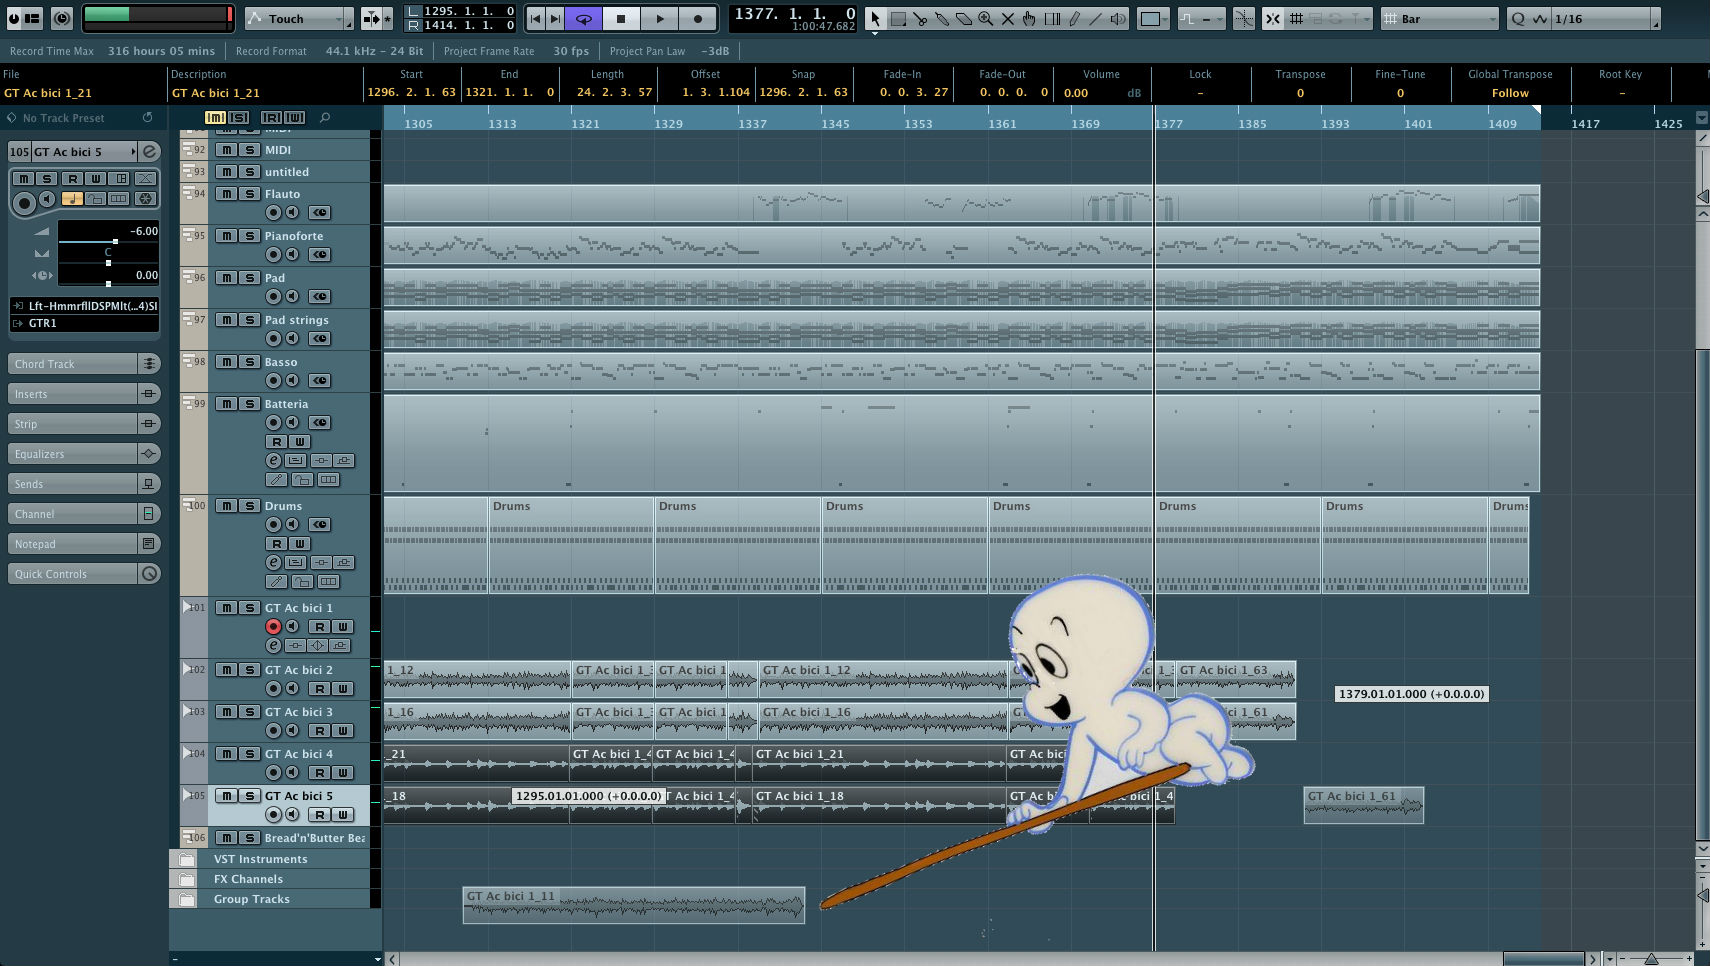1710x966 pixels.
Task: Toggle the Cycle loop button
Action: coord(583,18)
